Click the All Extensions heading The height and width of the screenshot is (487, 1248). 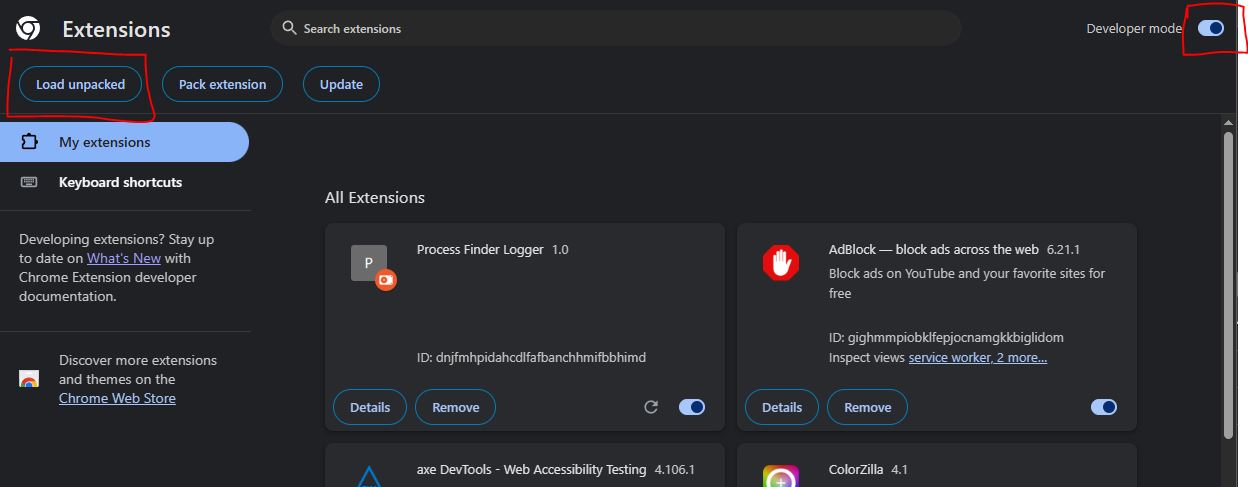[375, 197]
